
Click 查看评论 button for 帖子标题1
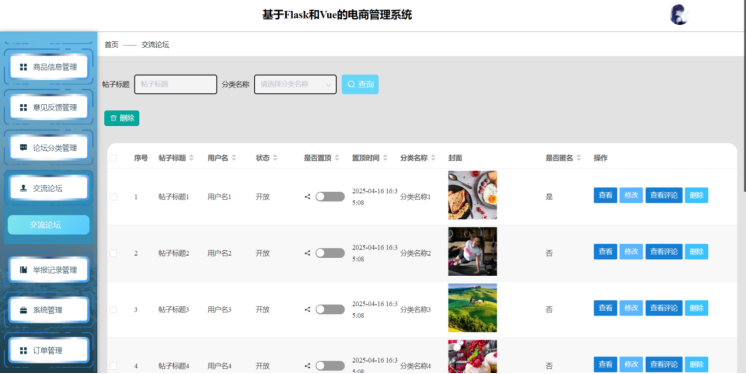pyautogui.click(x=664, y=195)
